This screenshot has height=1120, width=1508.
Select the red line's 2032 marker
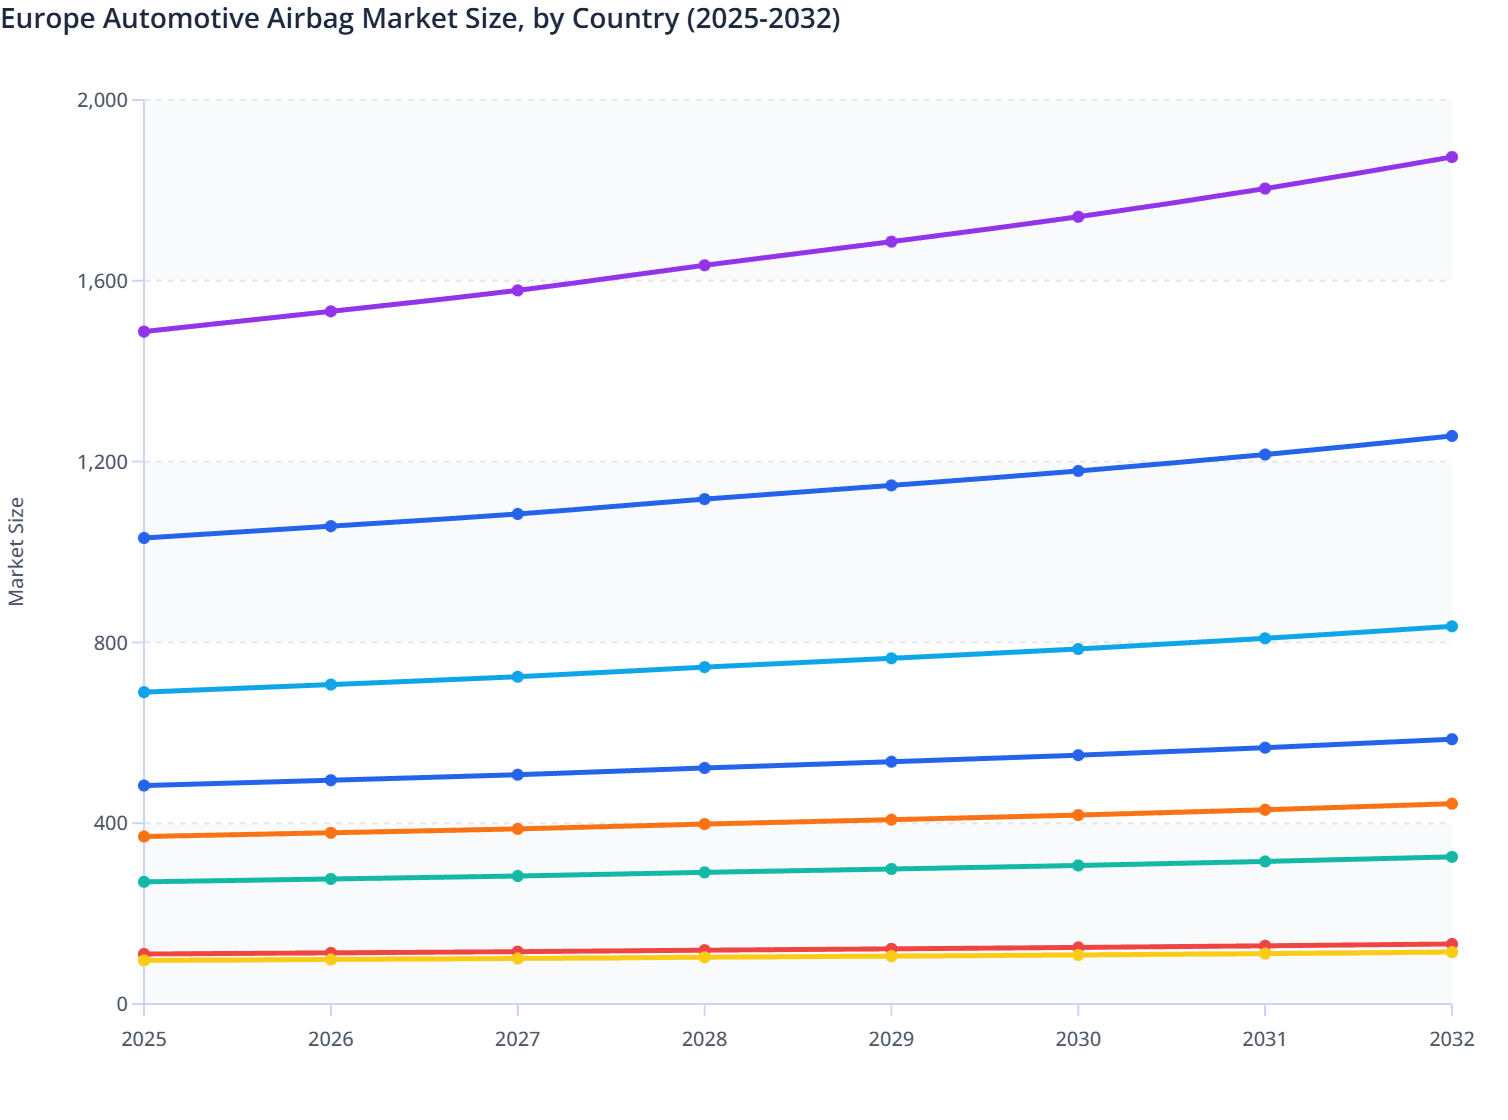(x=1452, y=944)
